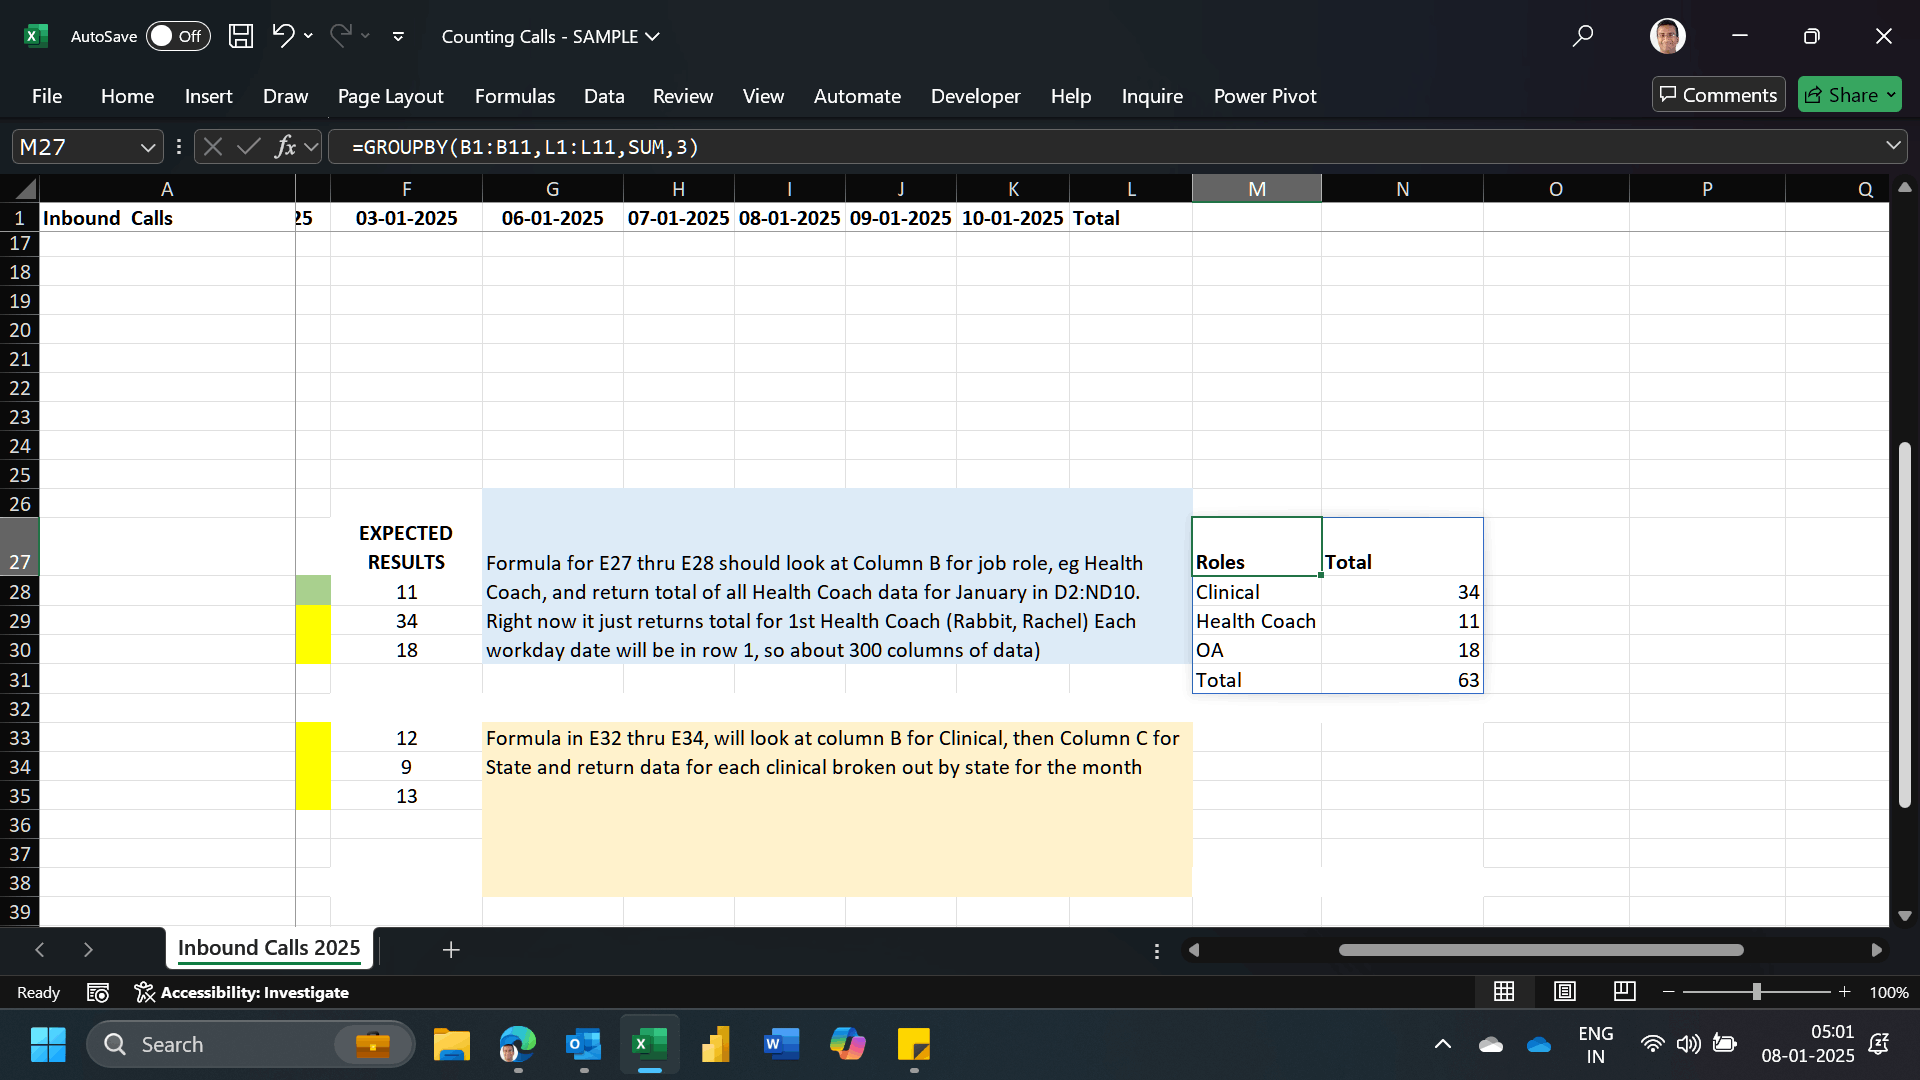Click the vertical scrollbar up arrow

(1904, 187)
